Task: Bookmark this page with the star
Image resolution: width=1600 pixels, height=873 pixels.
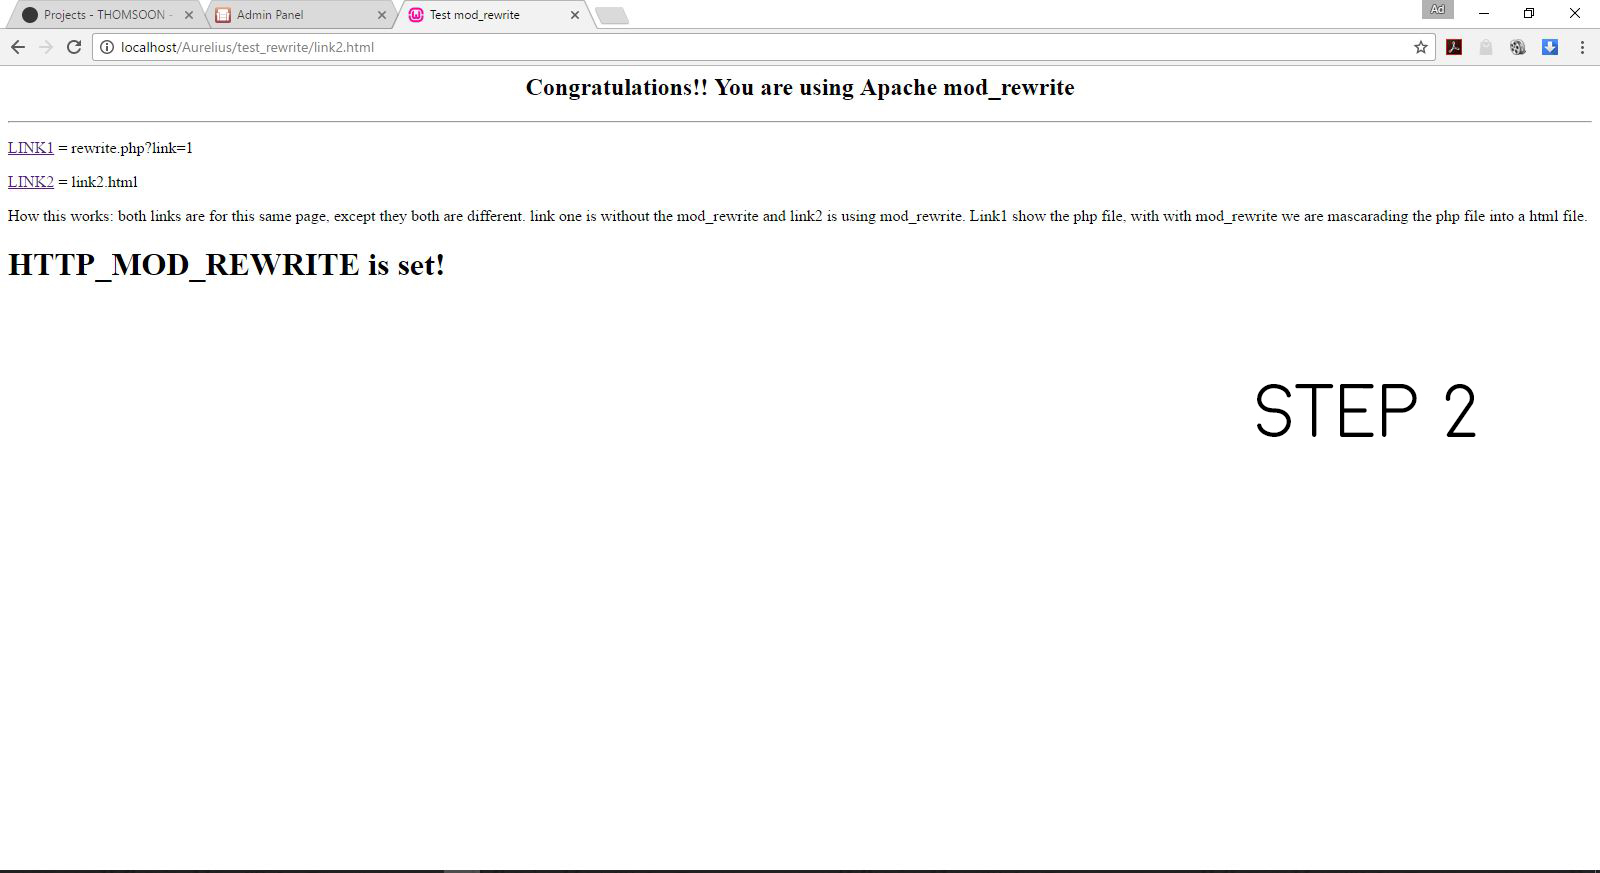Action: coord(1420,47)
